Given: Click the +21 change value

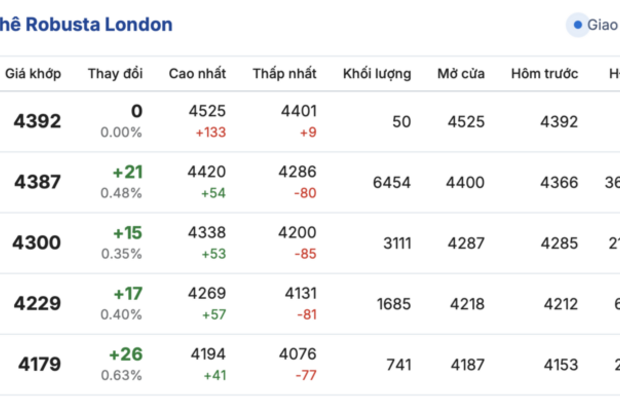Looking at the screenshot, I should click(127, 172).
